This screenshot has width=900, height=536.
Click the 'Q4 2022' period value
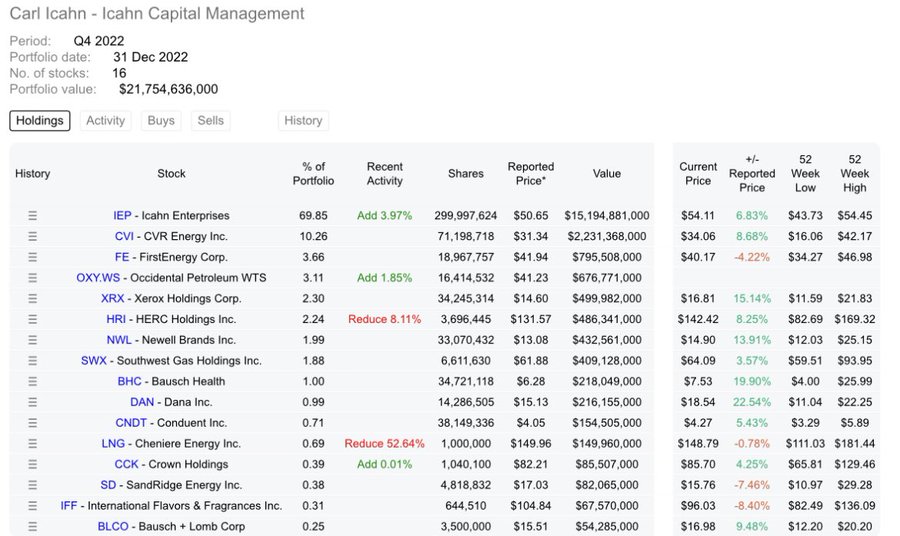[99, 41]
